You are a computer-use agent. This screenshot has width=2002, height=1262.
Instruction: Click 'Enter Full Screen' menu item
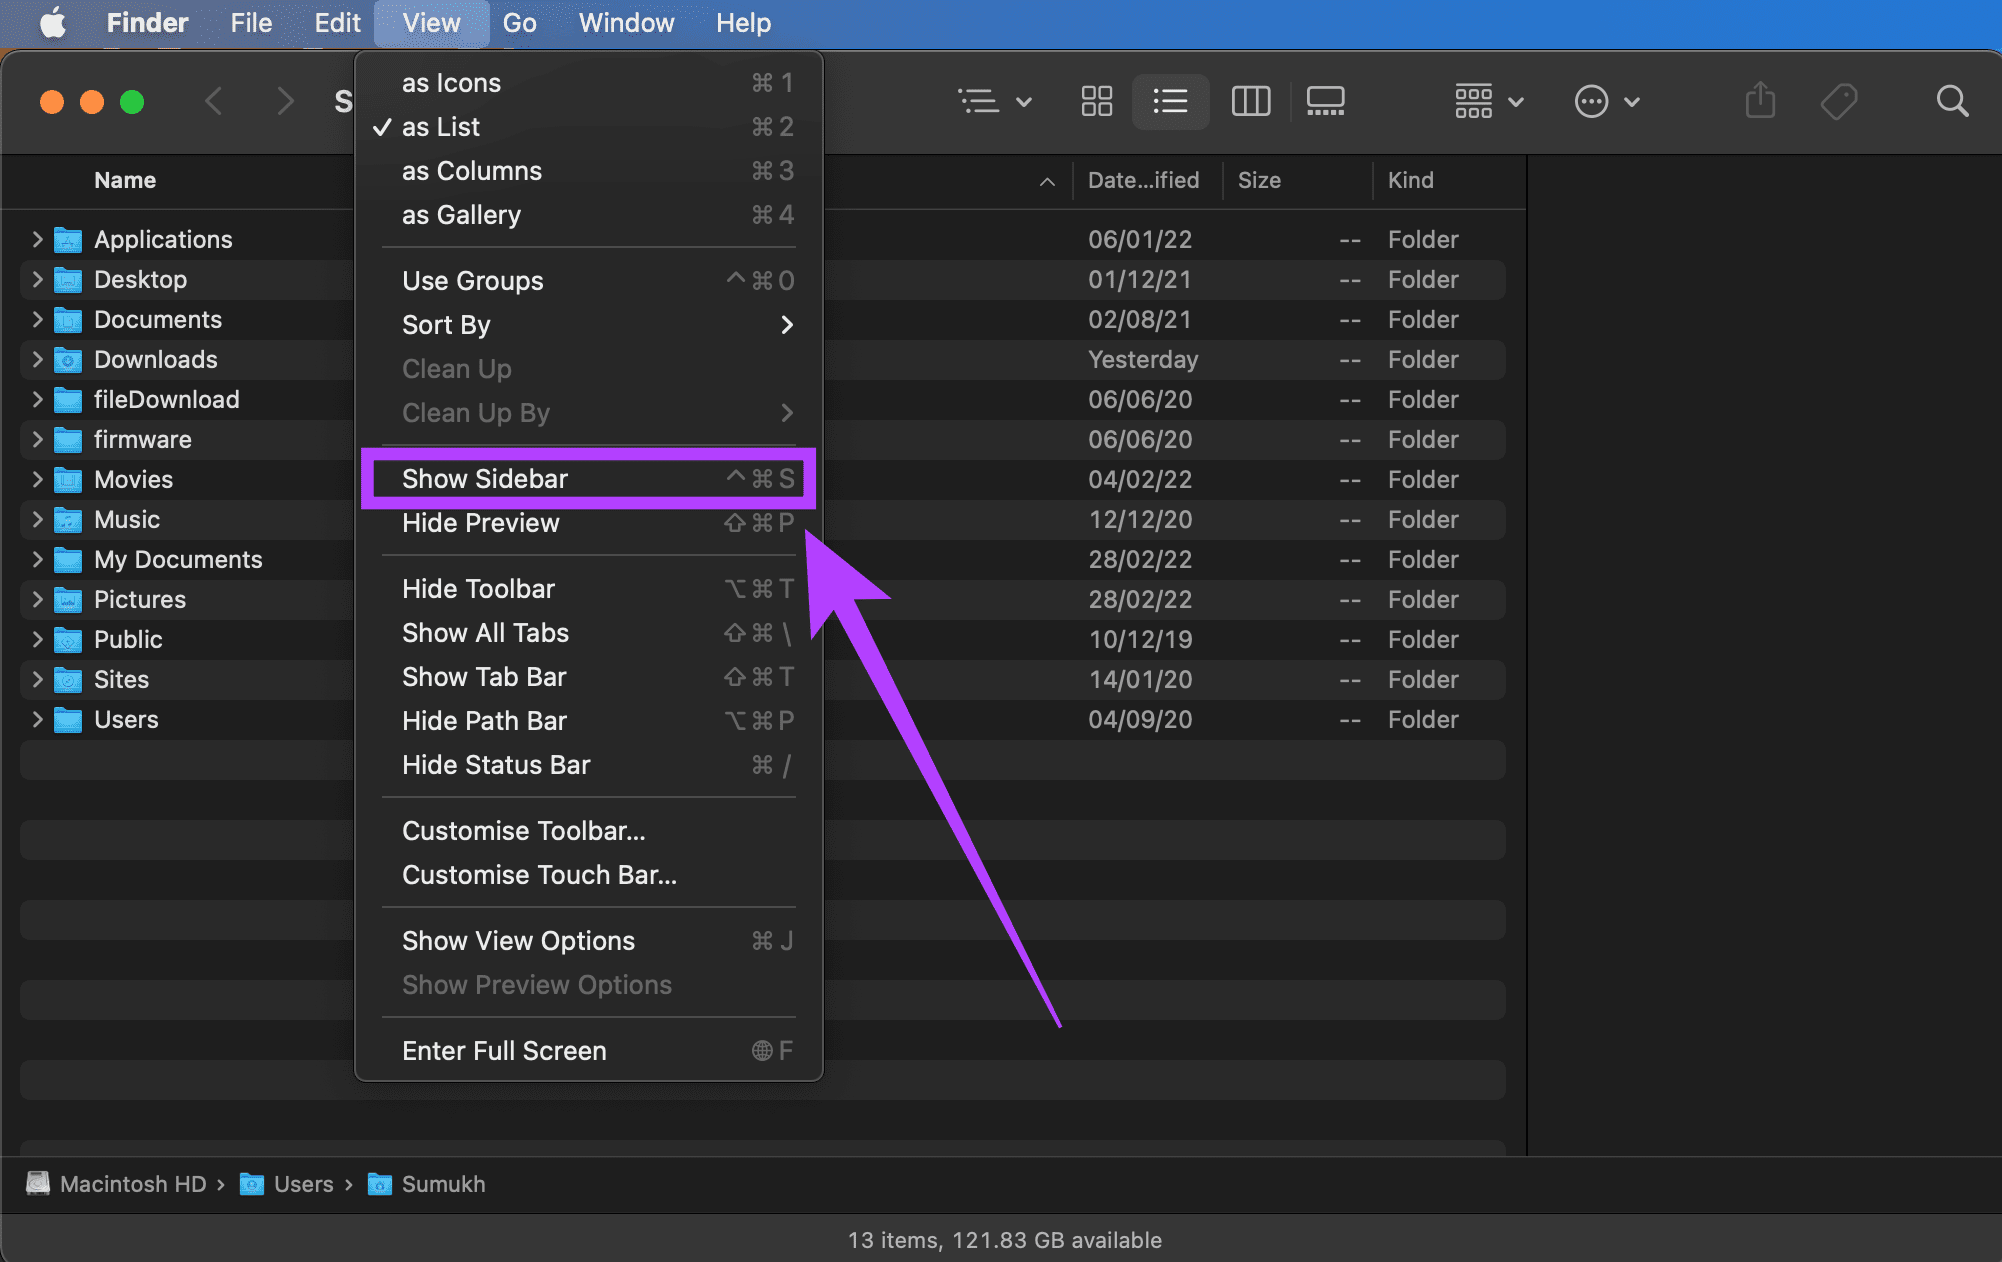[x=503, y=1050]
